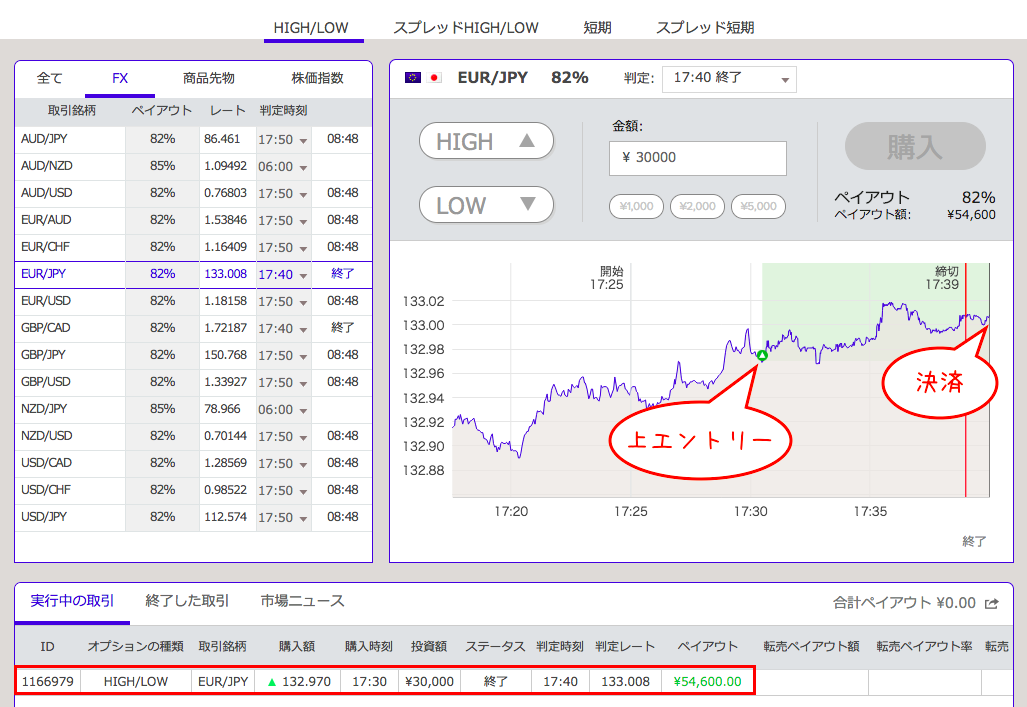1027x707 pixels.
Task: Click the green entry marker on chart
Action: click(762, 355)
